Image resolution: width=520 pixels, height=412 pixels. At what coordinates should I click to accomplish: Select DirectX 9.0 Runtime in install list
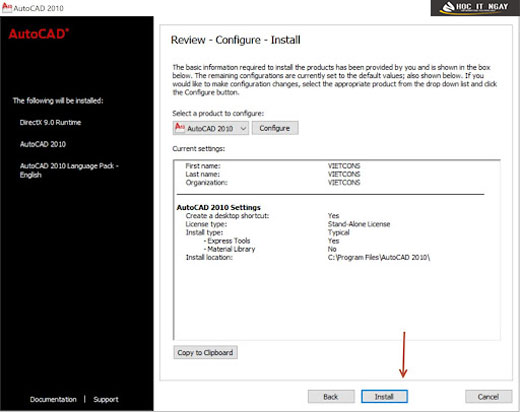pyautogui.click(x=50, y=122)
